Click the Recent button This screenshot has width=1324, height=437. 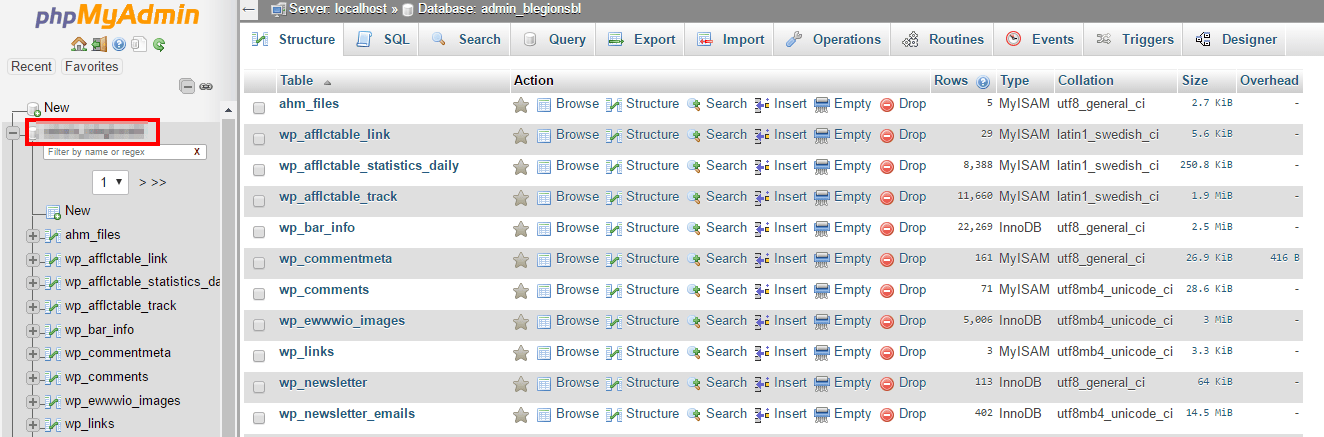pyautogui.click(x=32, y=67)
